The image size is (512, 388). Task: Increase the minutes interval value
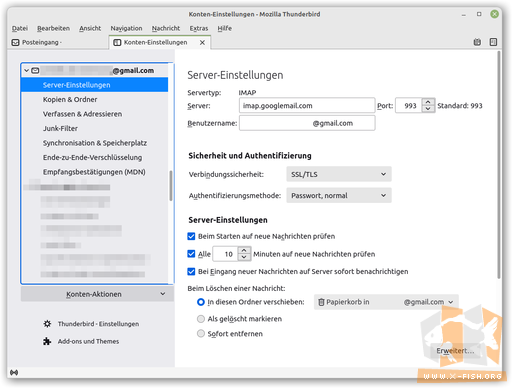point(244,250)
